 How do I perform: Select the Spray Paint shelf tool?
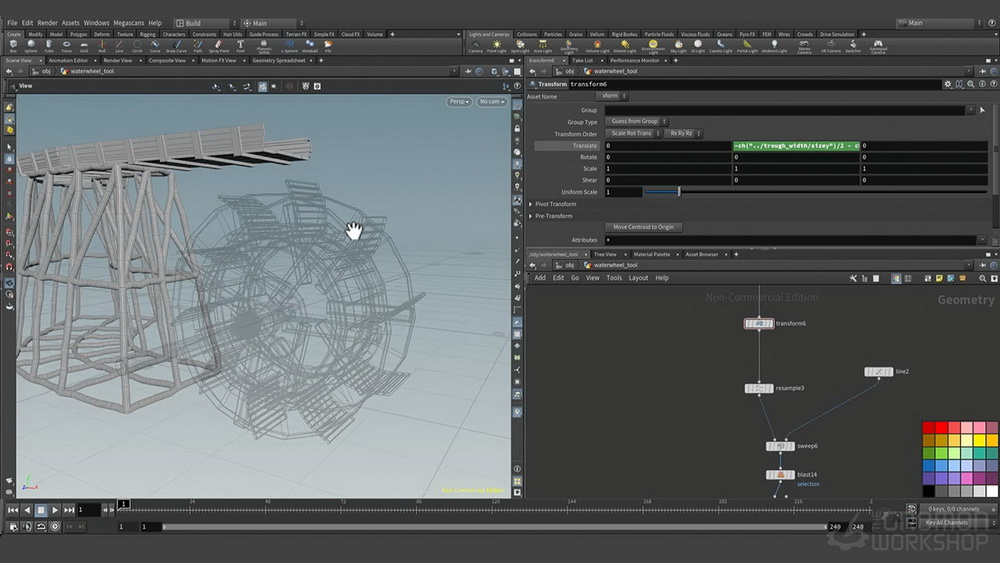tap(219, 46)
